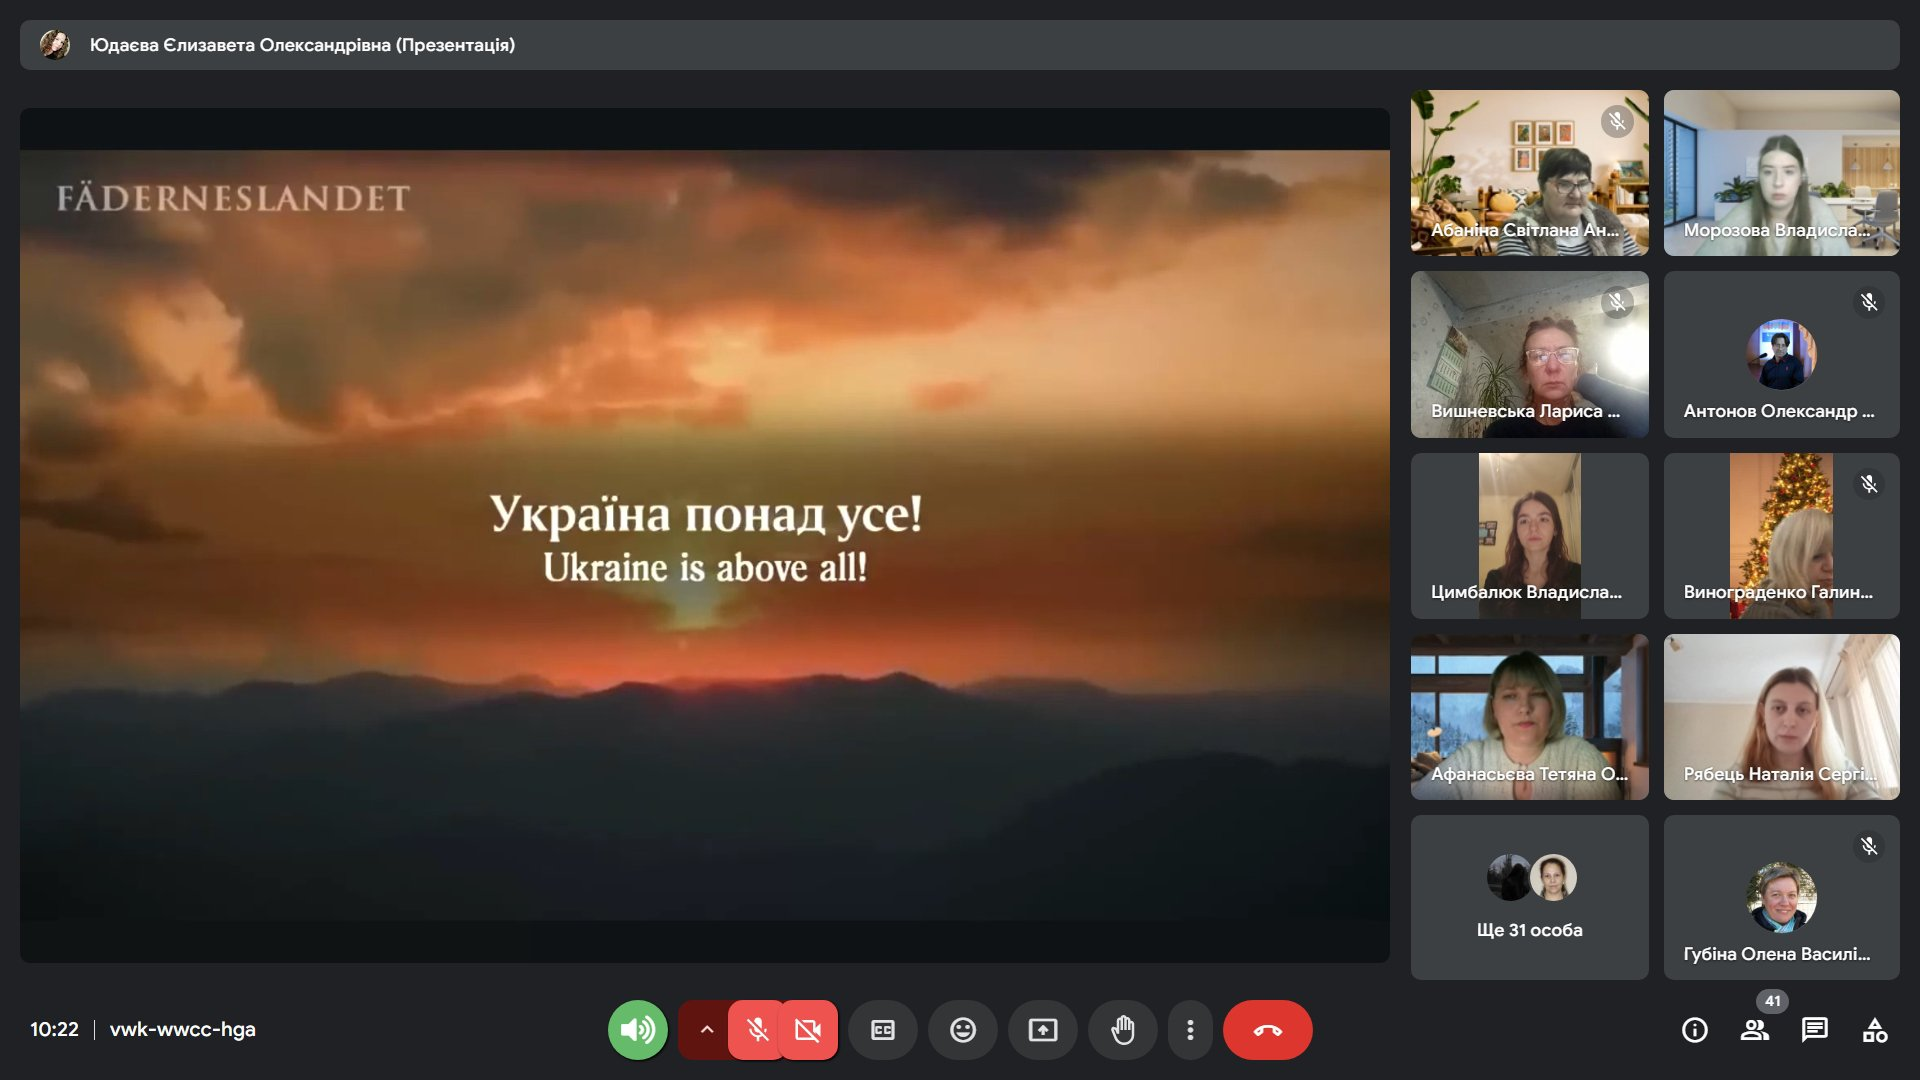Select Рябець Наталія video tile
The image size is (1920, 1080).
[x=1781, y=717]
